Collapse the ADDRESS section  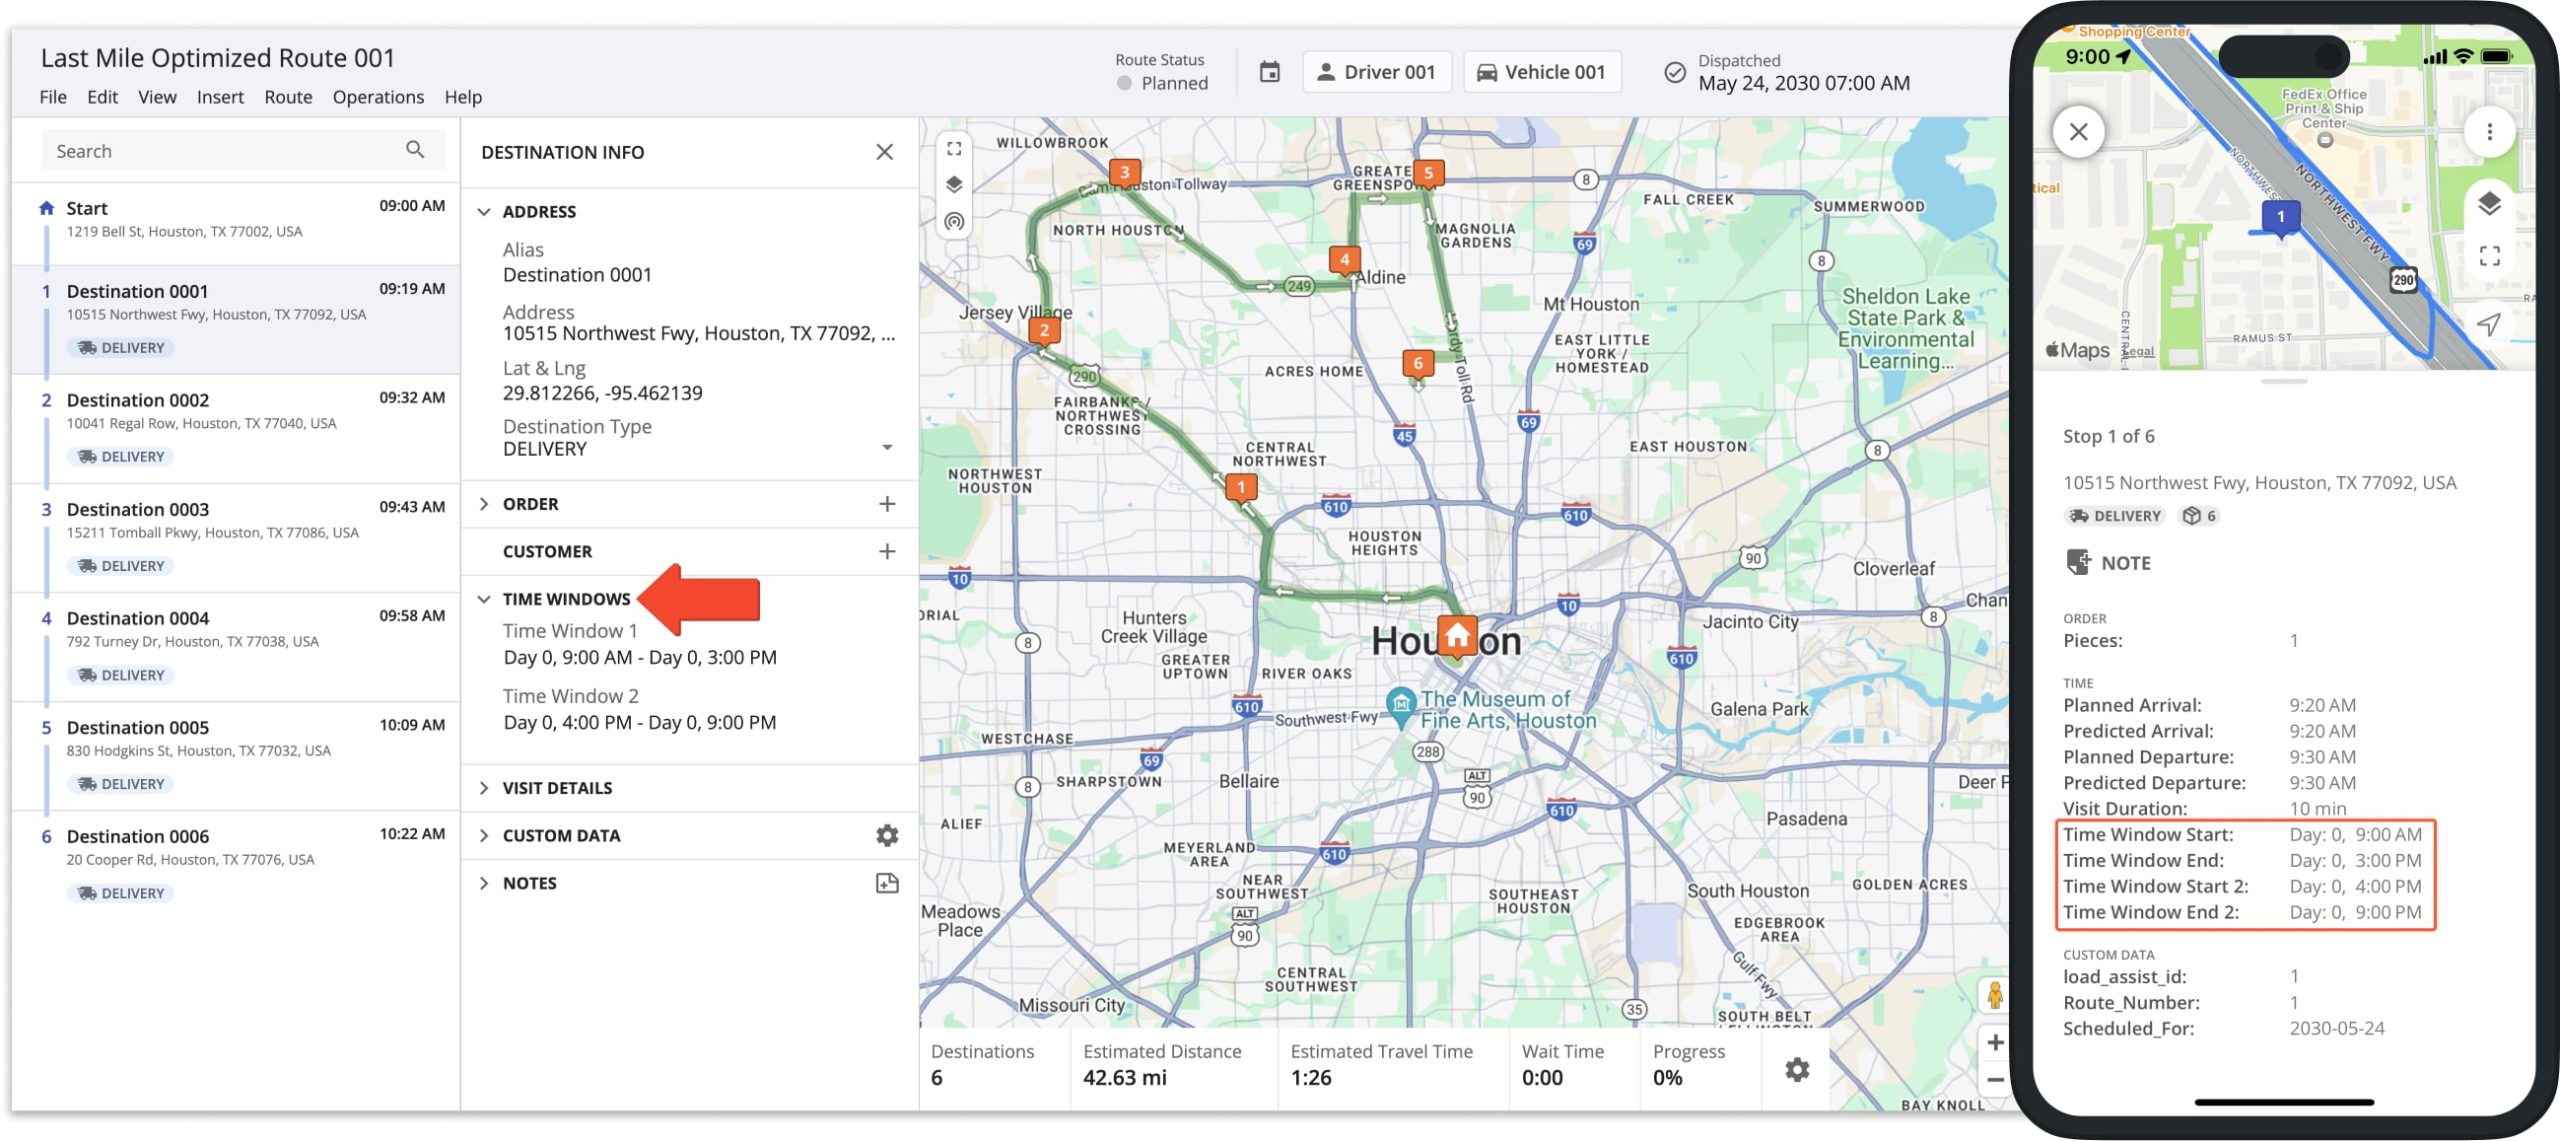point(484,212)
